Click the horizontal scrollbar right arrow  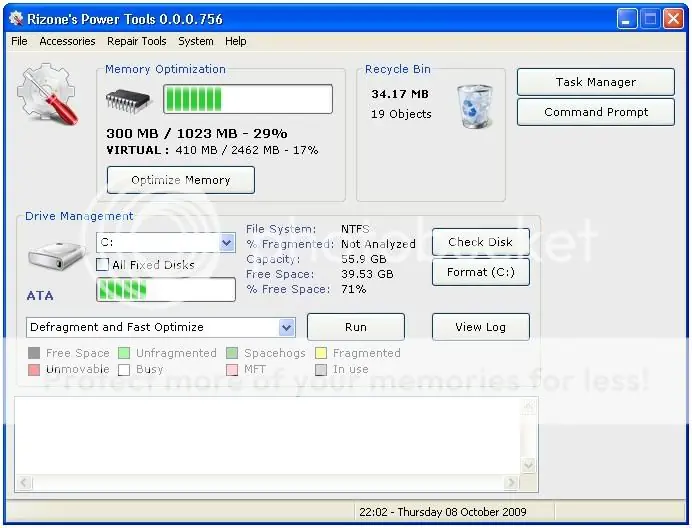pos(511,483)
